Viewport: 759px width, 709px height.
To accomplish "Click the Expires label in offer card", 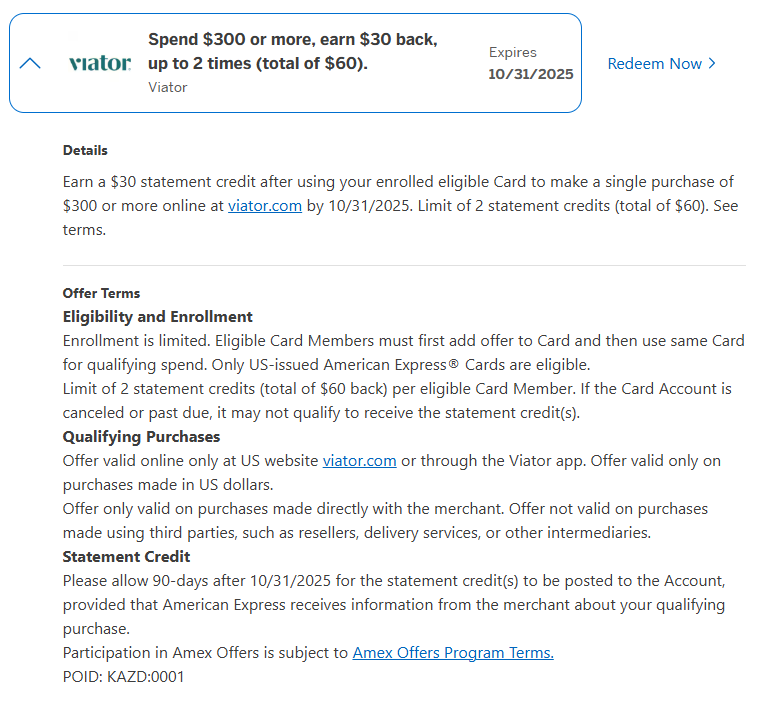I will coord(512,52).
